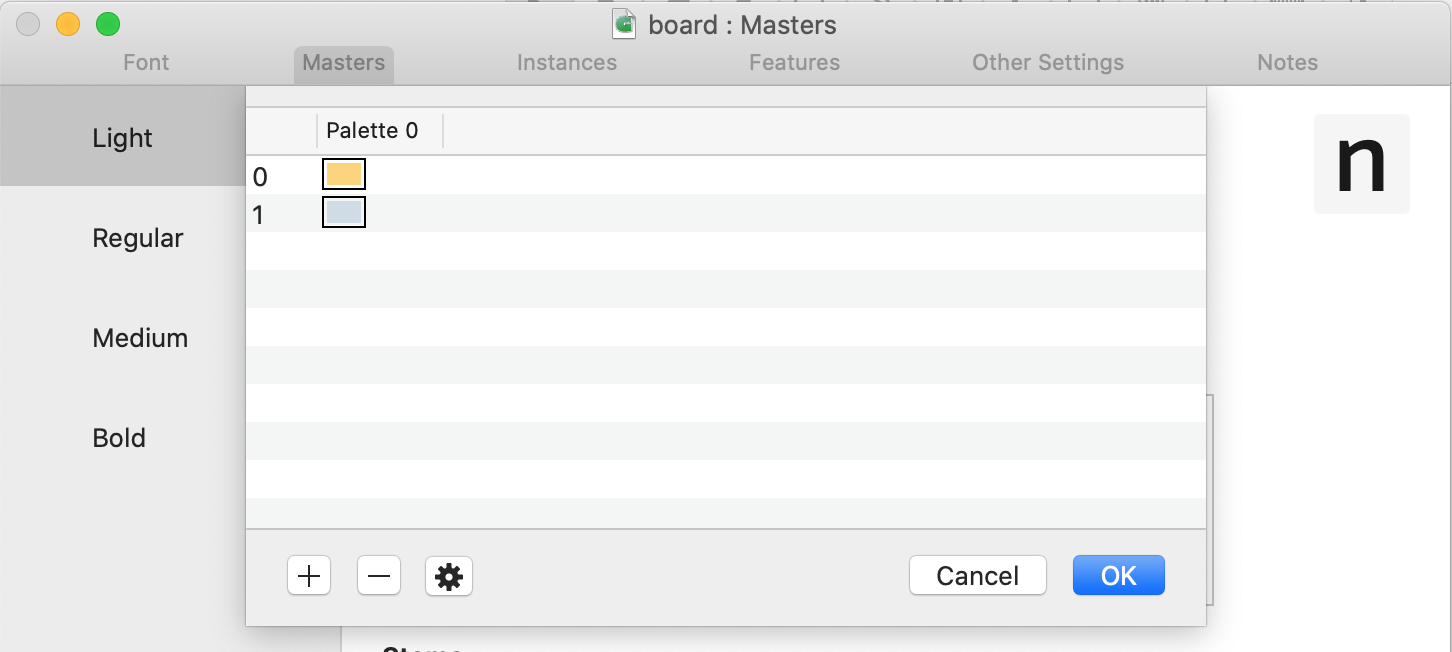Open the gear actions menu

[449, 576]
